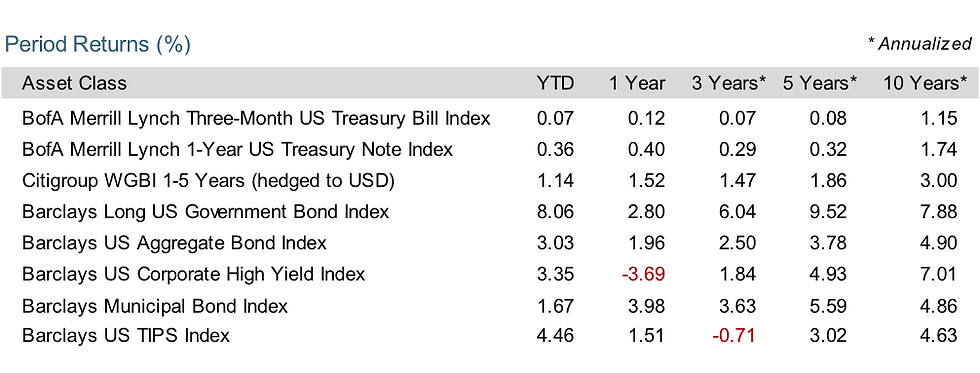Click Barclays US TIPS Index label

point(126,336)
